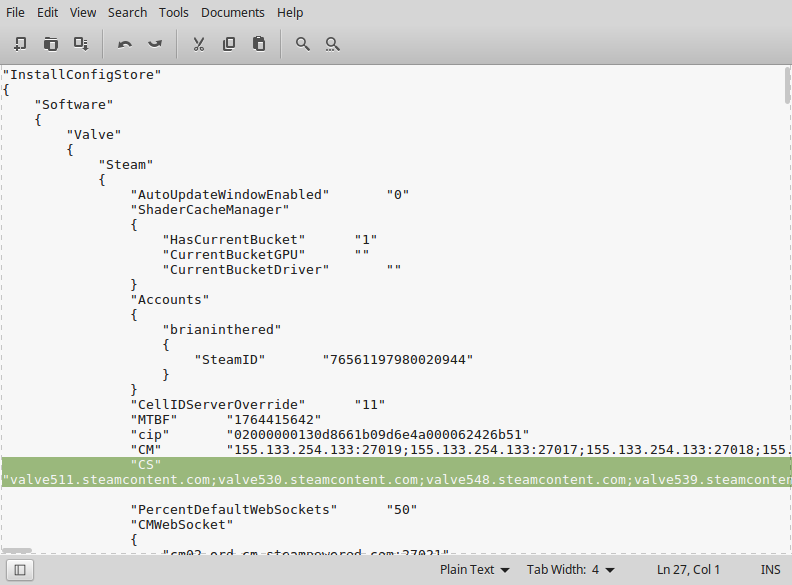Click the "50" value of PercentDefaultWebSockets
Viewport: 792px width, 585px height.
402,510
